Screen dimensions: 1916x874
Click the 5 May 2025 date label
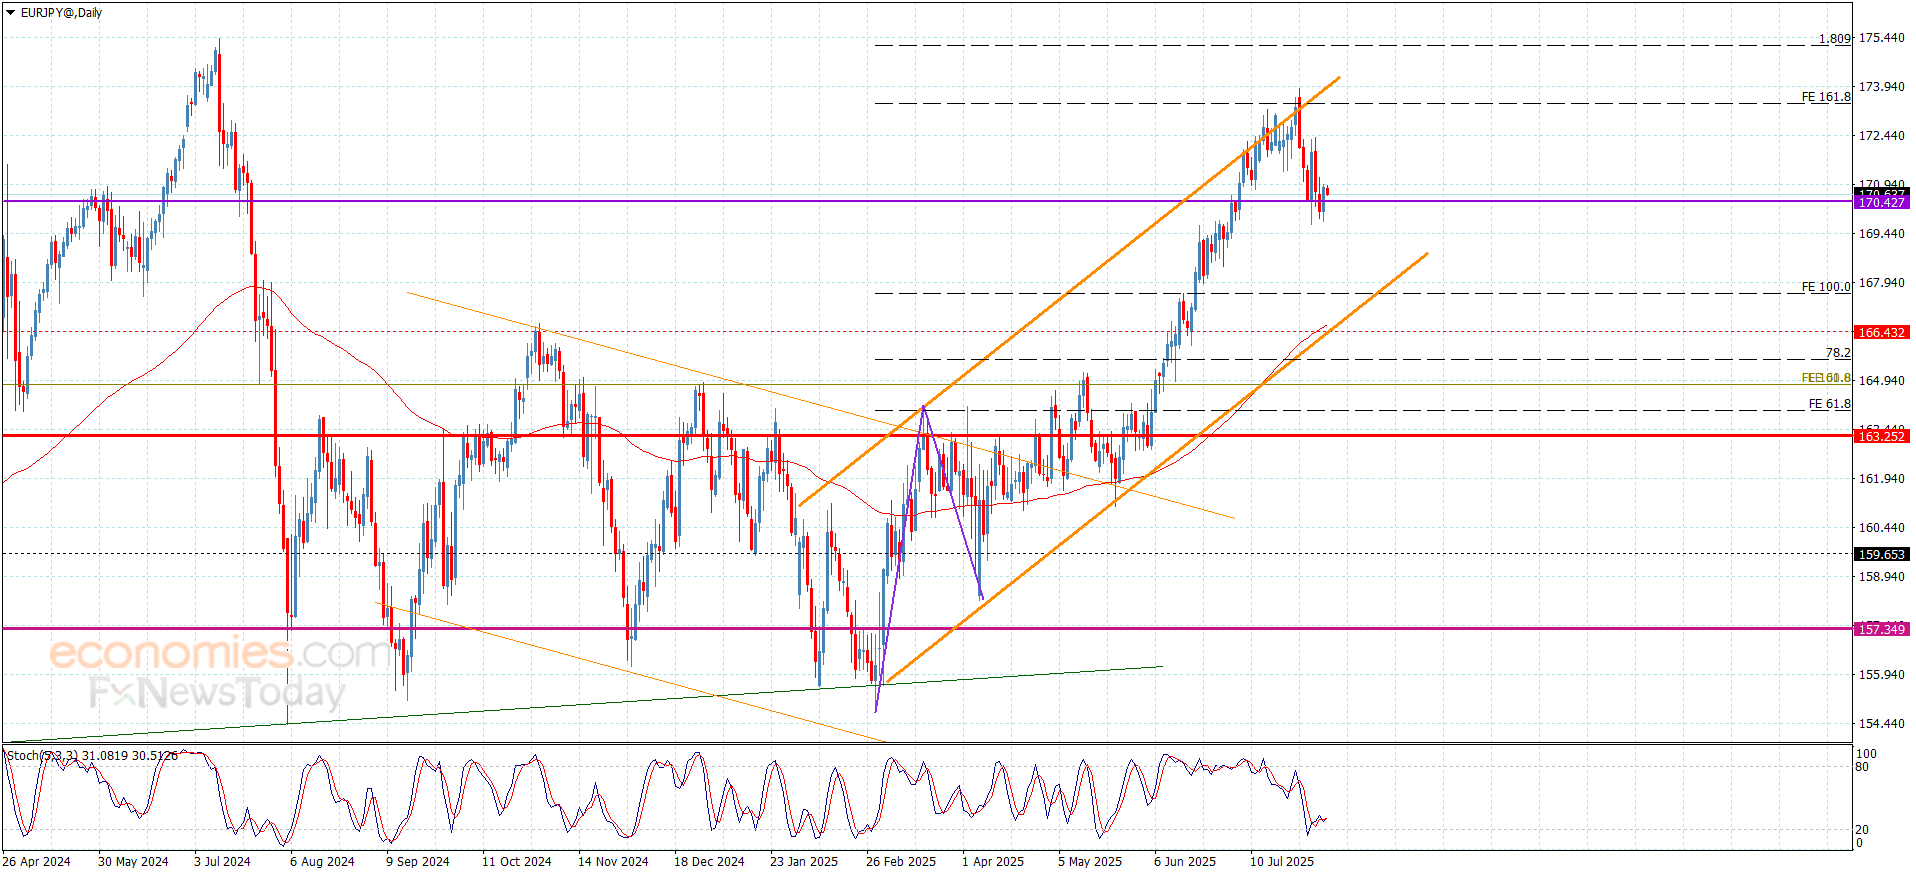click(1090, 862)
